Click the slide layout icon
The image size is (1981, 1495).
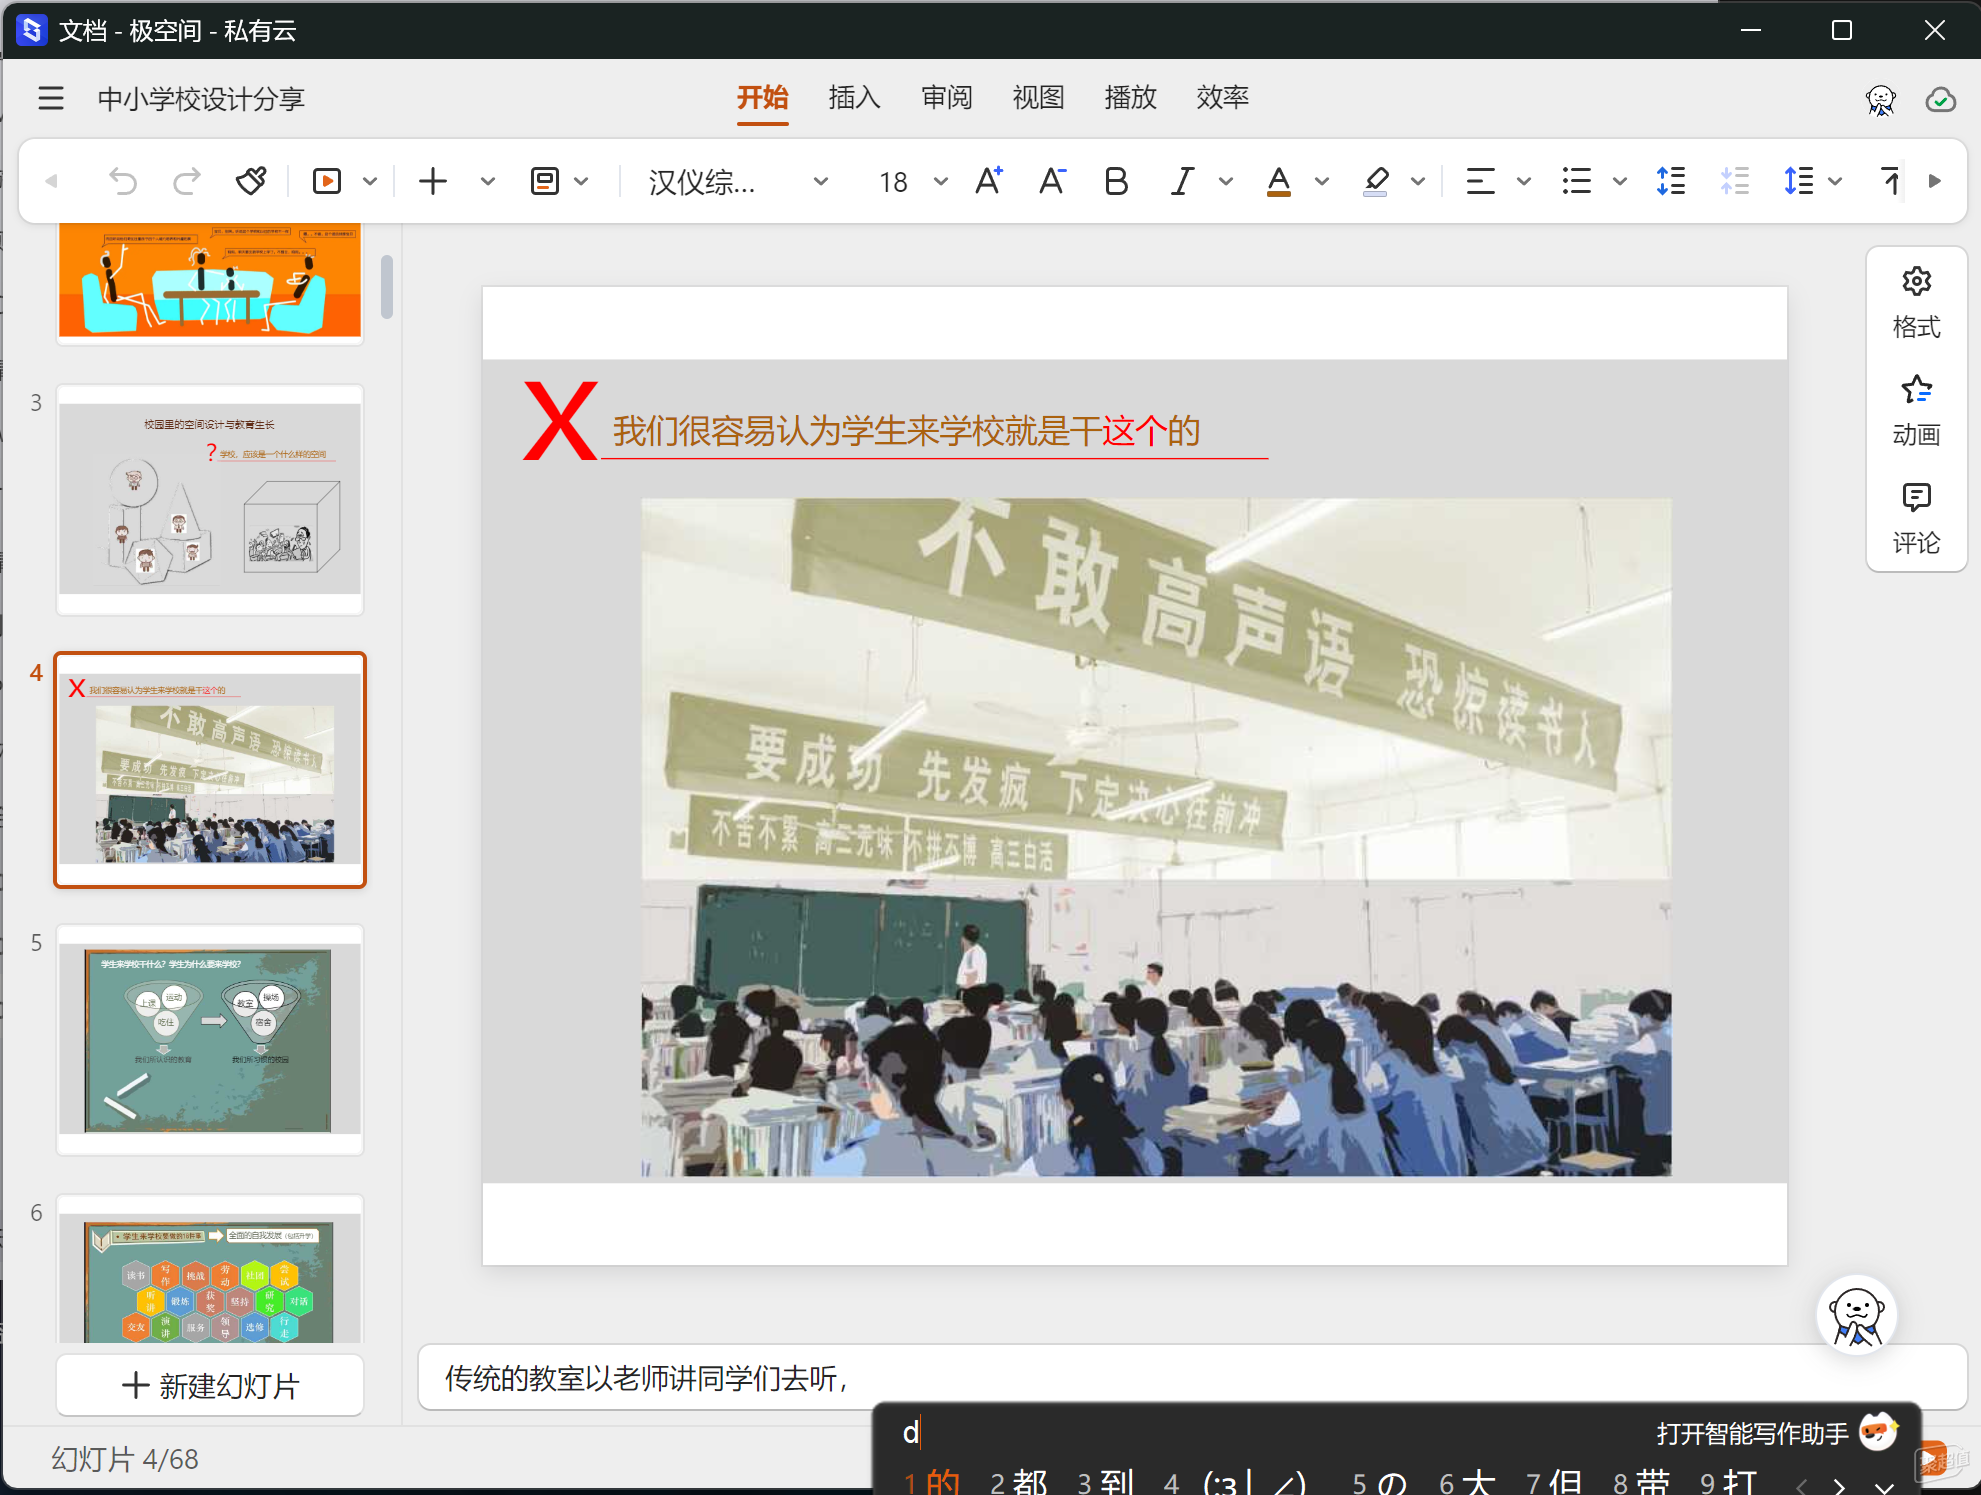(x=545, y=181)
